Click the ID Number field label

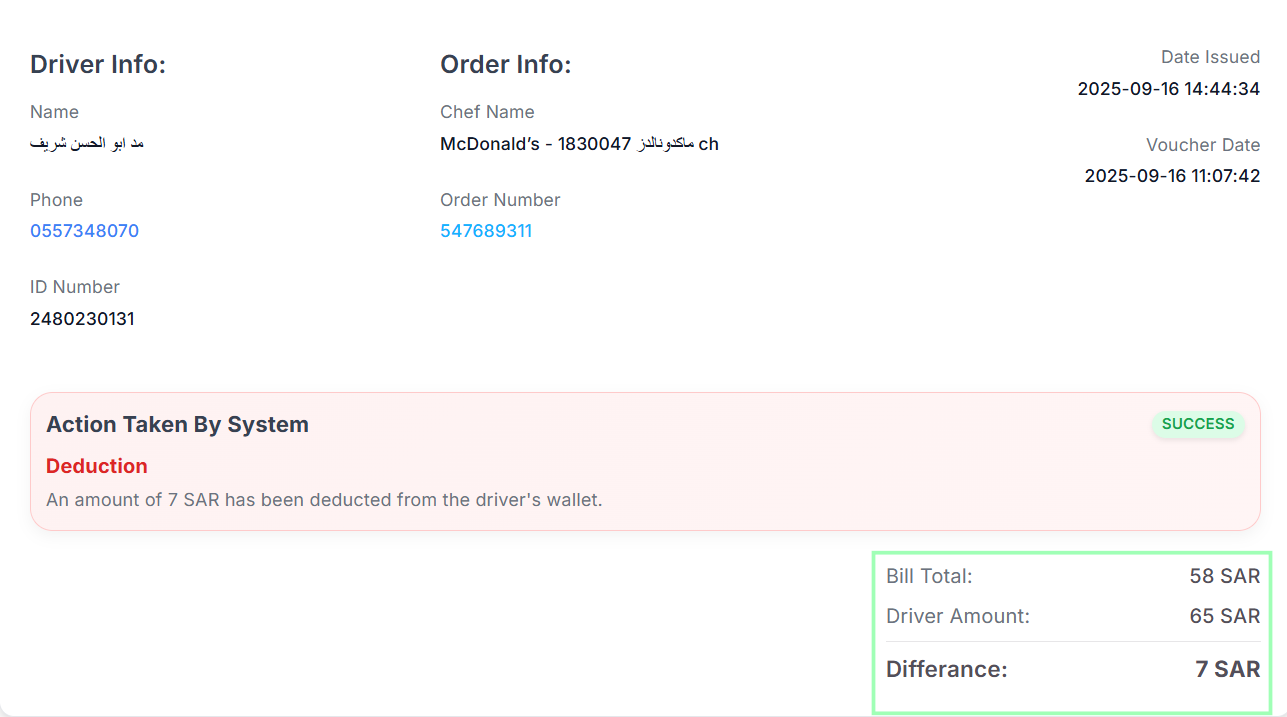coord(75,287)
